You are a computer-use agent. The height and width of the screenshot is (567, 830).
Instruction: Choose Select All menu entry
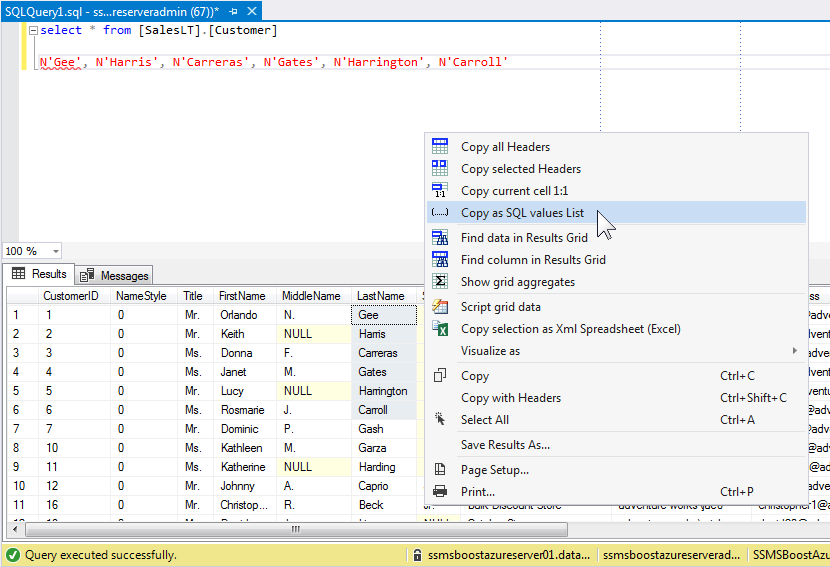point(616,420)
